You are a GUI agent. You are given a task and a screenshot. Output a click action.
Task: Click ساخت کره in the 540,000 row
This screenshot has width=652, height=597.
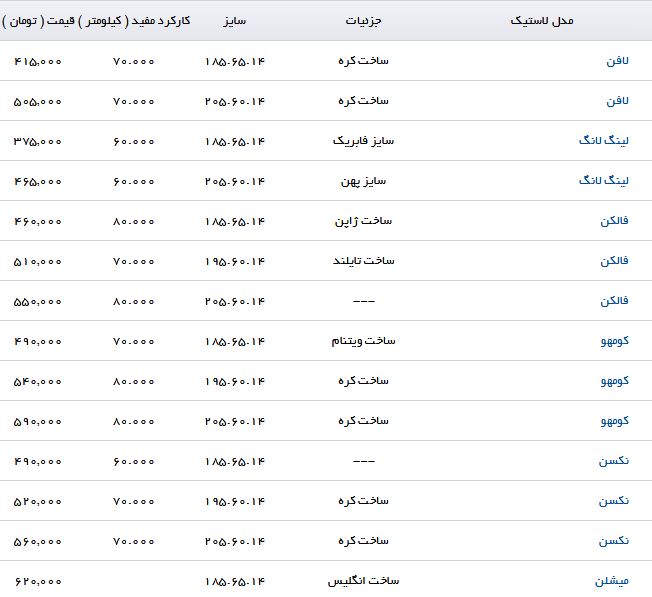point(363,381)
